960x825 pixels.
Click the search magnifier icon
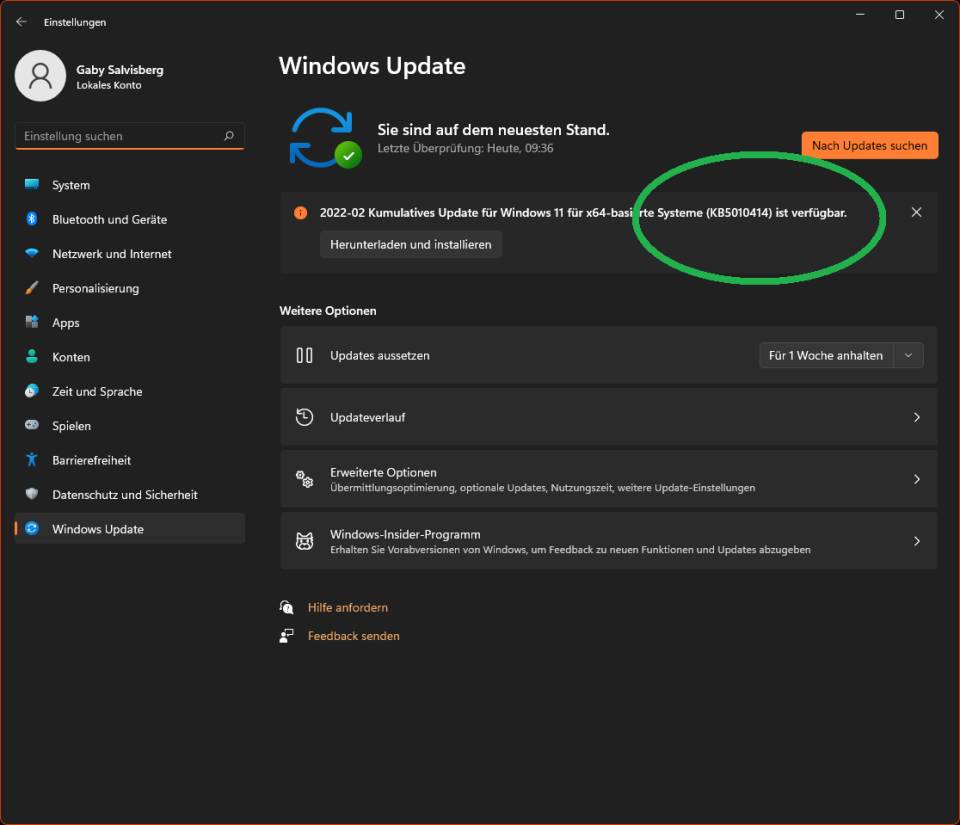point(229,136)
